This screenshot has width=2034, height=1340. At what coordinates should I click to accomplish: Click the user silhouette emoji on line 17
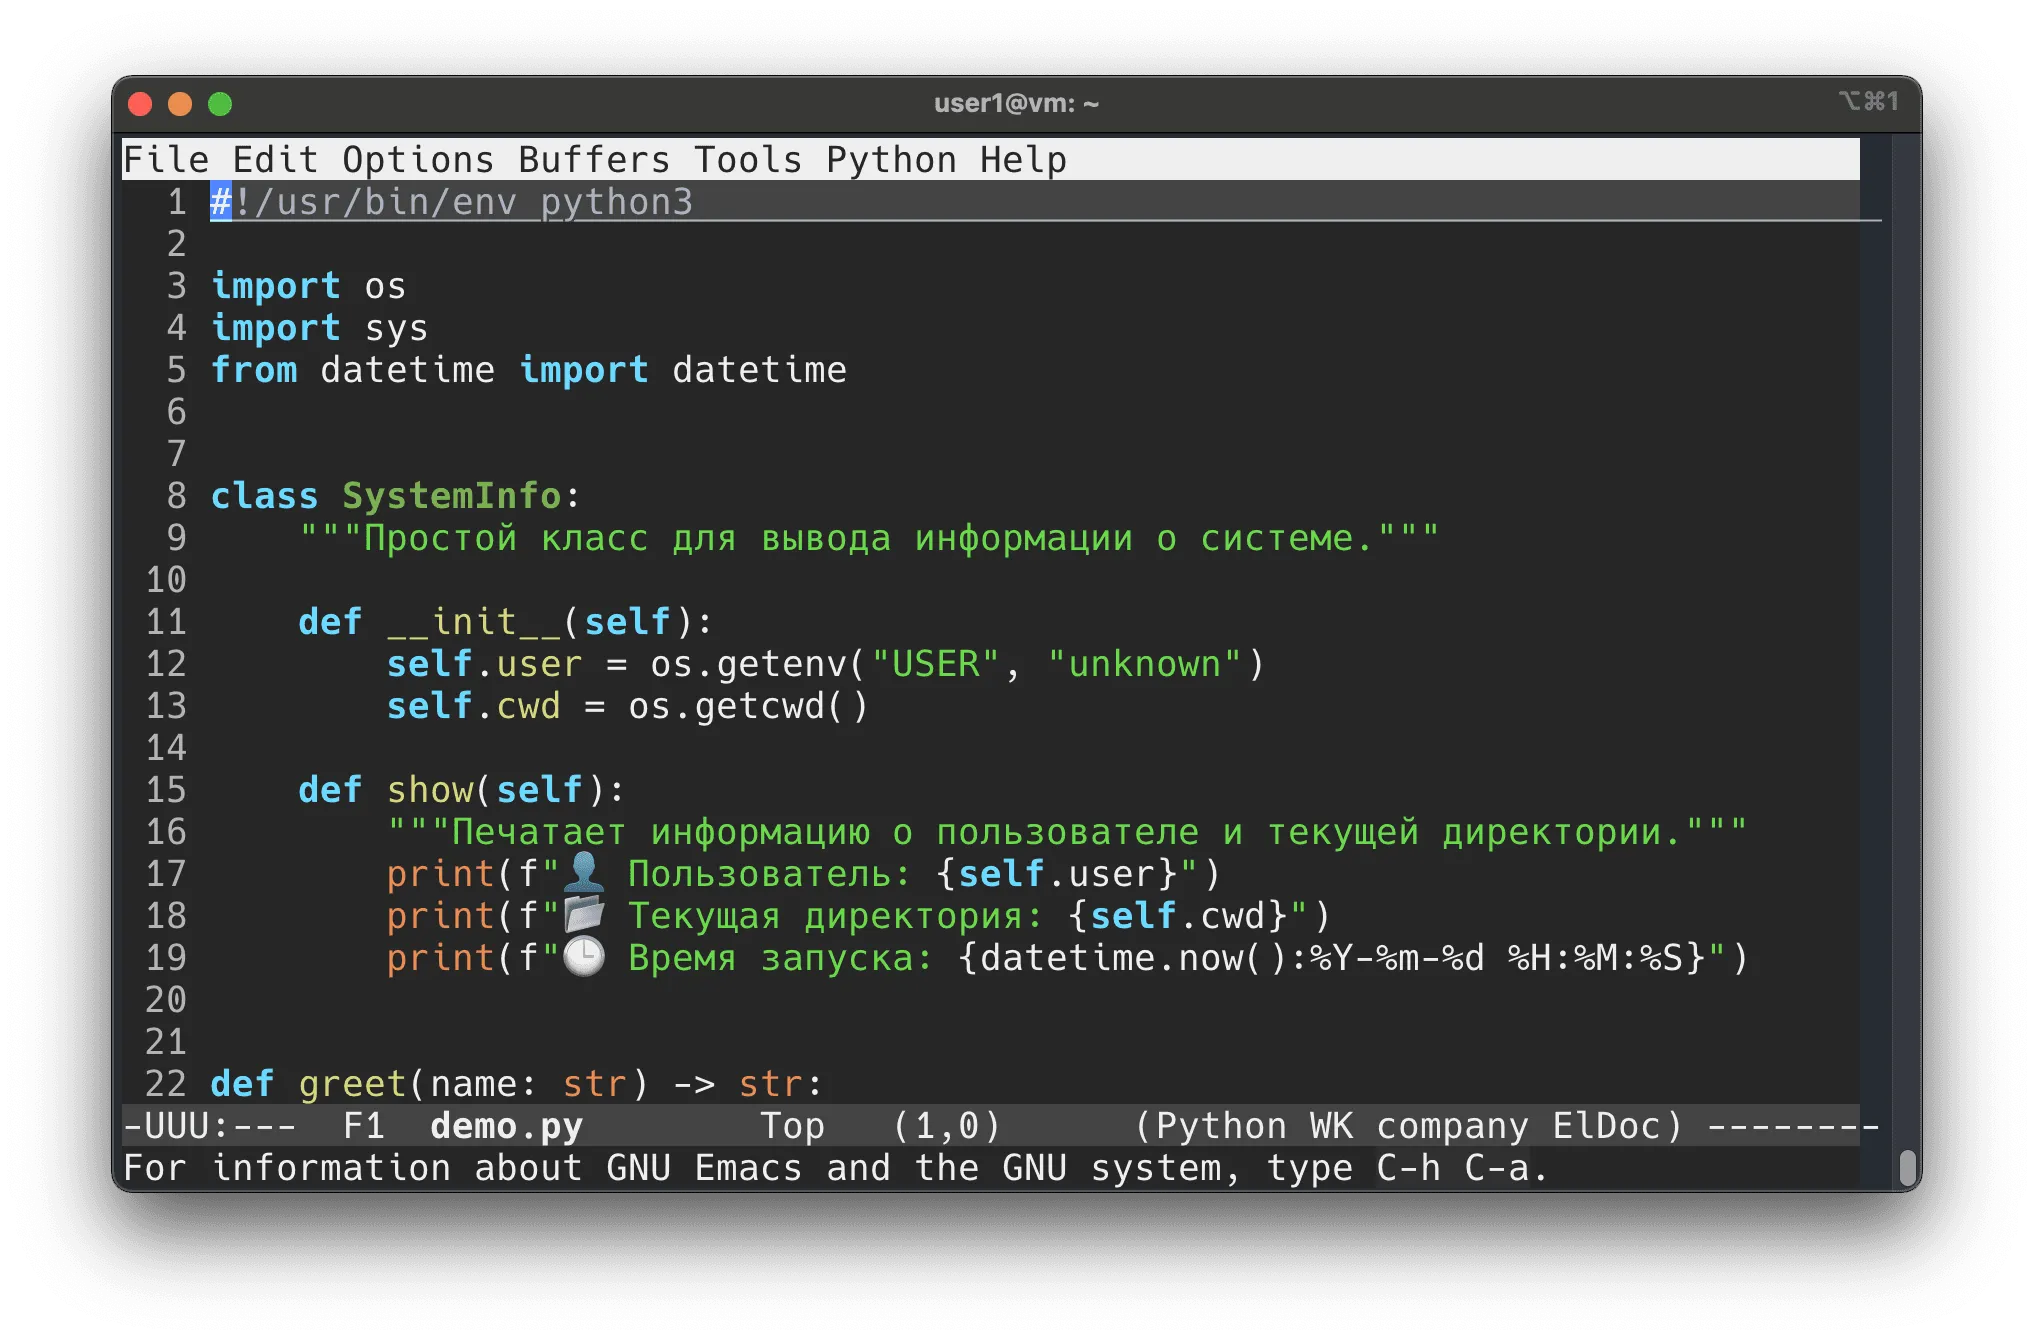pyautogui.click(x=584, y=873)
